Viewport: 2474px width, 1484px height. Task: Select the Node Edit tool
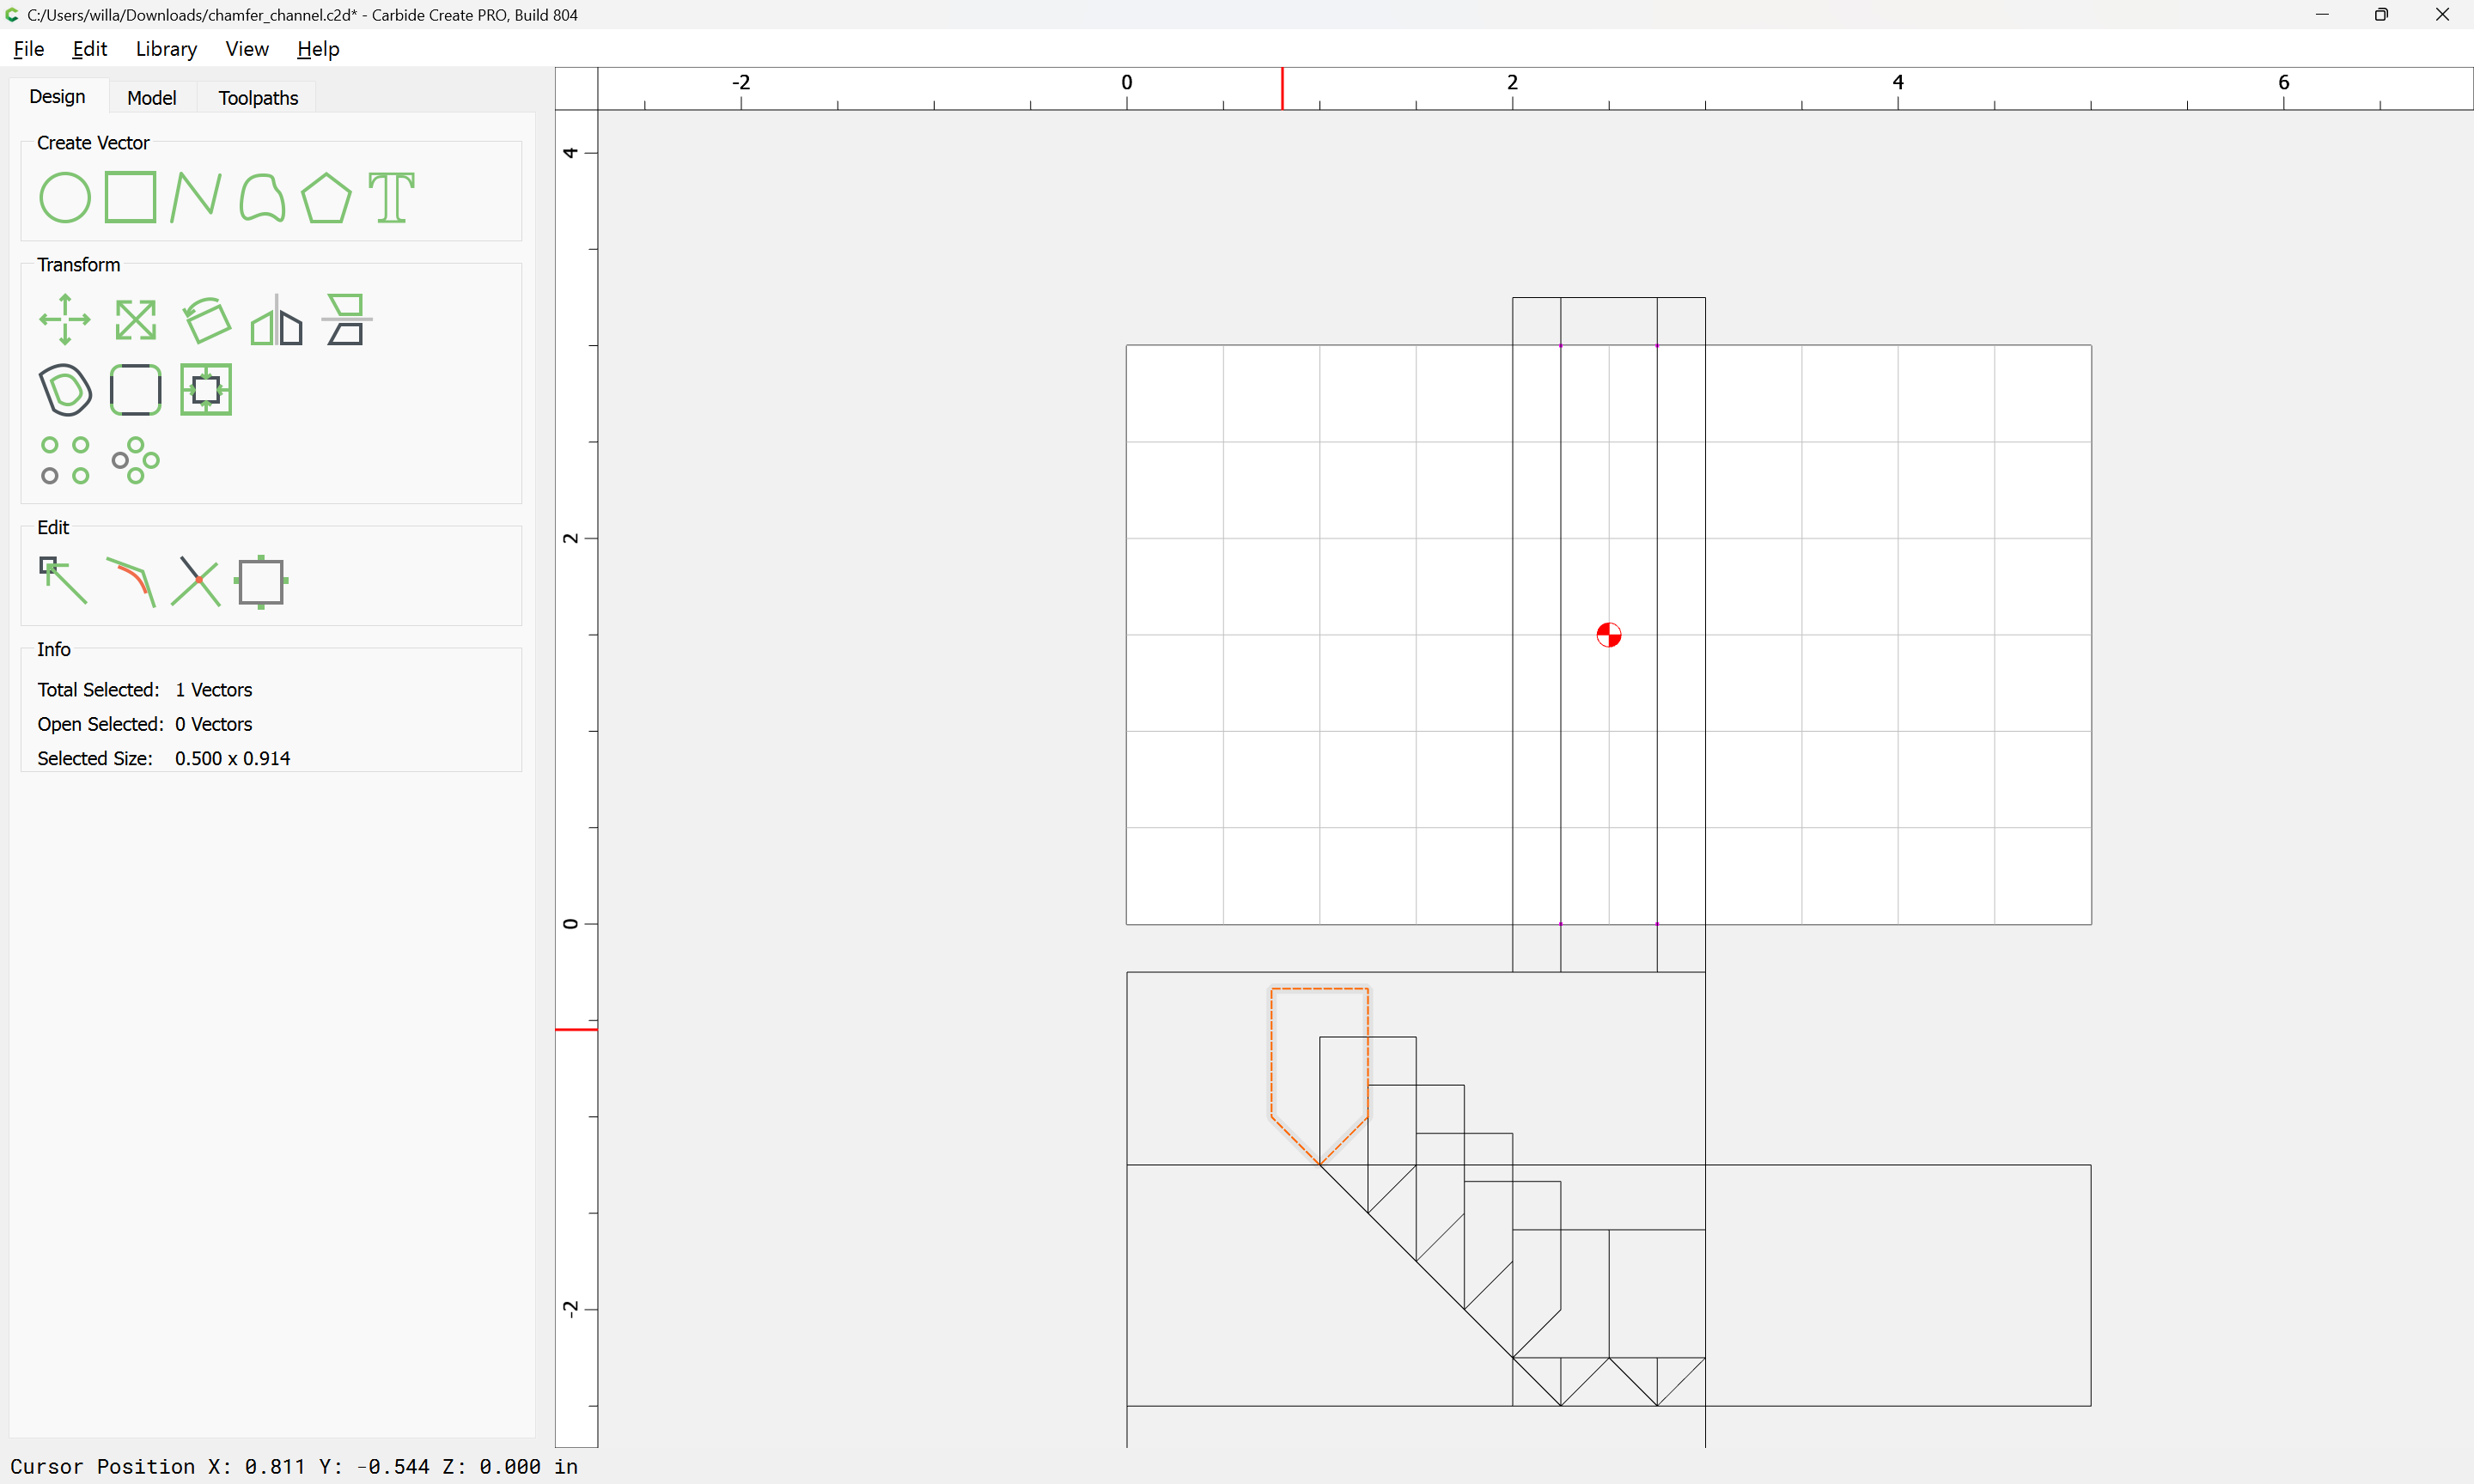63,581
